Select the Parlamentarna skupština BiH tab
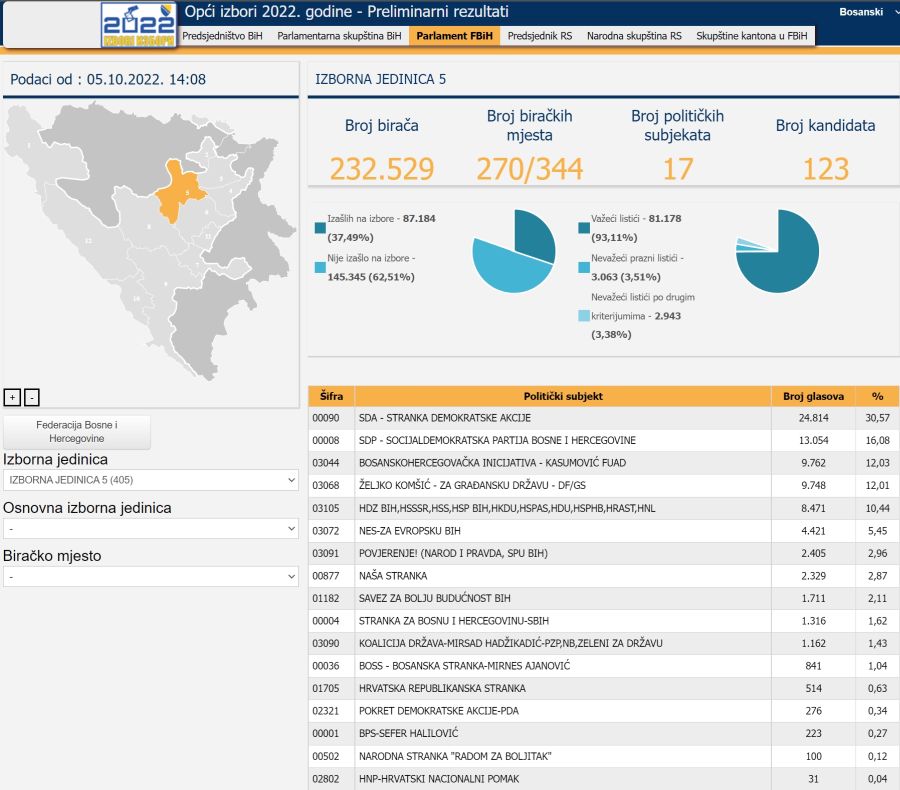The width and height of the screenshot is (900, 790). [x=339, y=36]
